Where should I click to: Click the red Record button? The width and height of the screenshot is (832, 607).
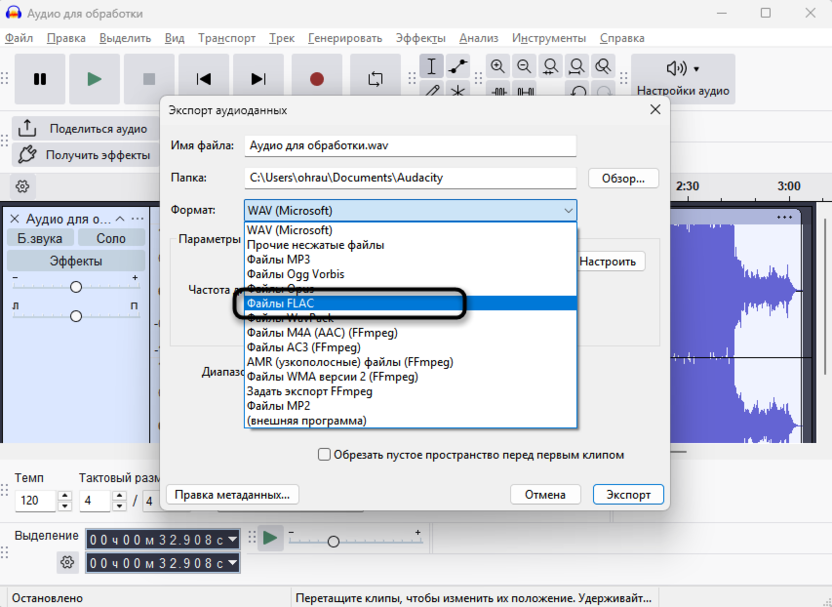click(x=317, y=79)
